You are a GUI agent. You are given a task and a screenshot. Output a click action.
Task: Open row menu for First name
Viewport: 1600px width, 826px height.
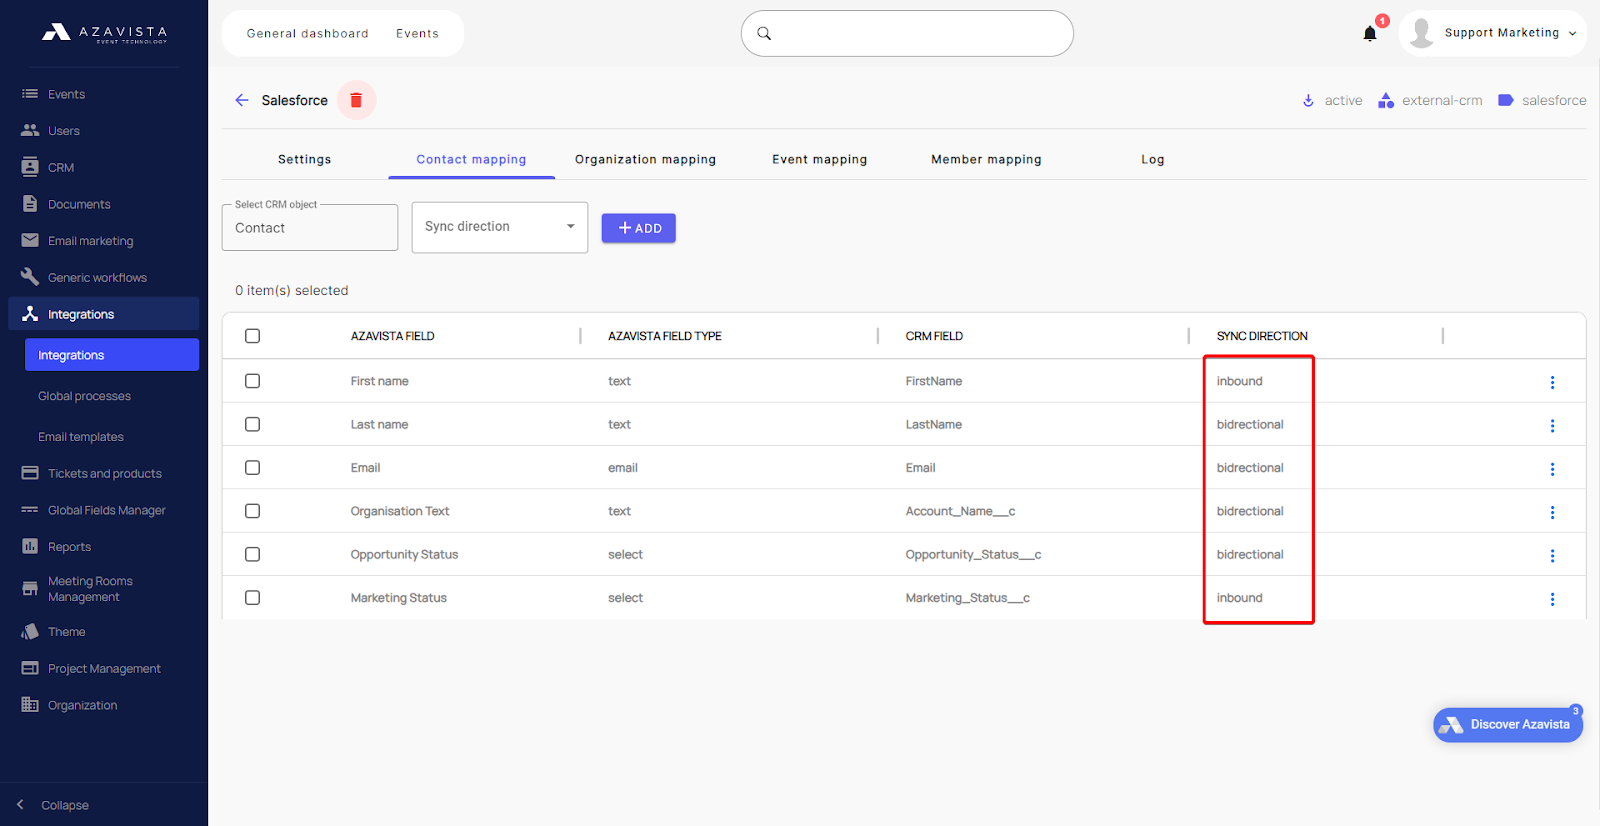click(x=1552, y=382)
